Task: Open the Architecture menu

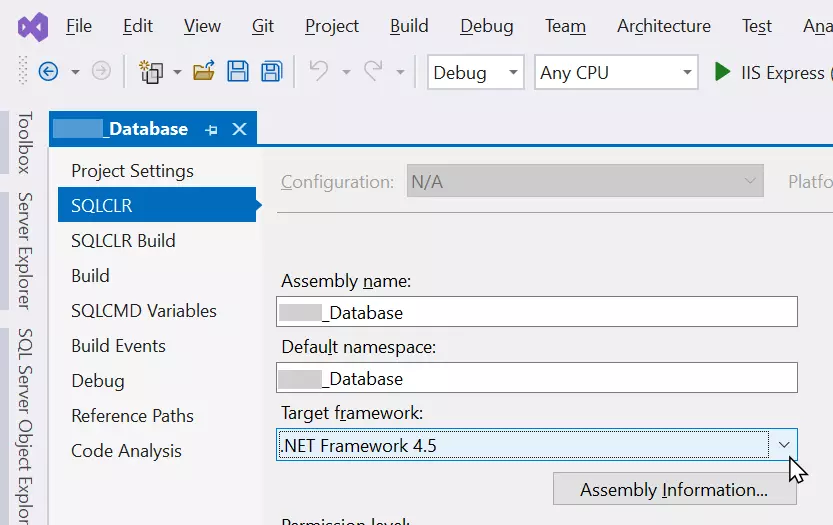Action: (664, 26)
